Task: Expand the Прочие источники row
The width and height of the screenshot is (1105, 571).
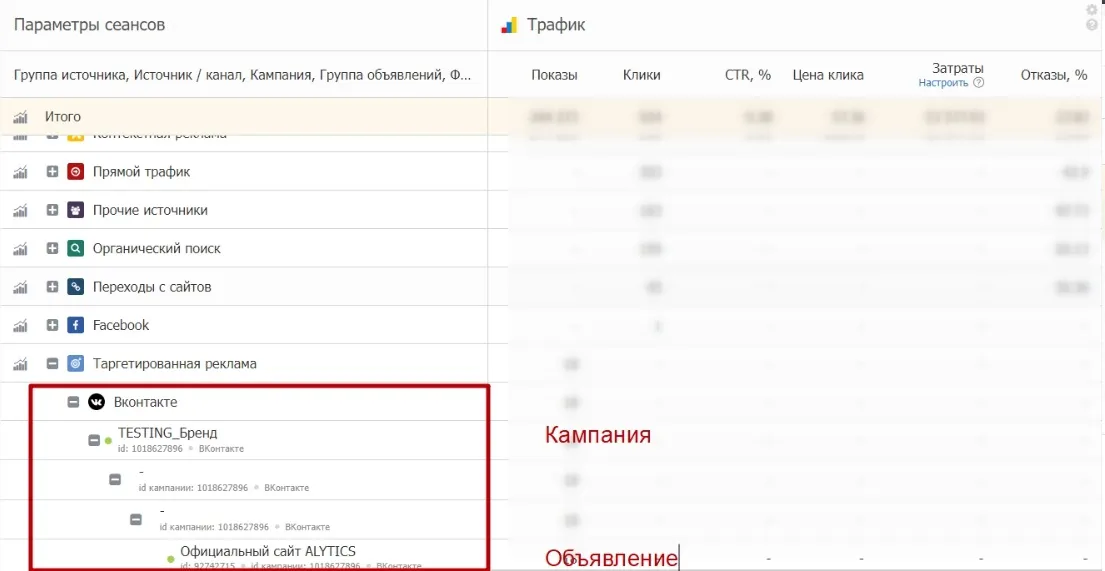Action: [52, 210]
